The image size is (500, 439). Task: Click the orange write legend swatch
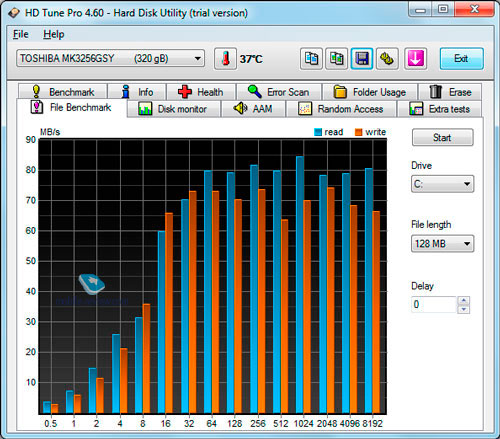359,132
